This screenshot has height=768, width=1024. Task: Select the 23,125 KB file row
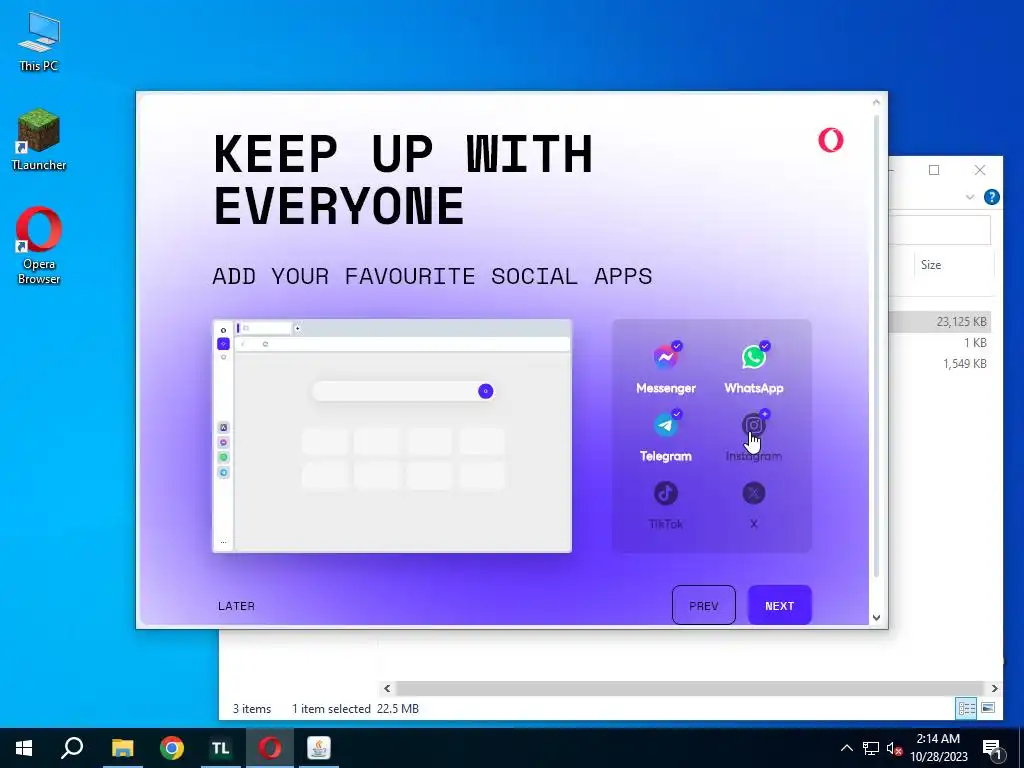pyautogui.click(x=939, y=321)
